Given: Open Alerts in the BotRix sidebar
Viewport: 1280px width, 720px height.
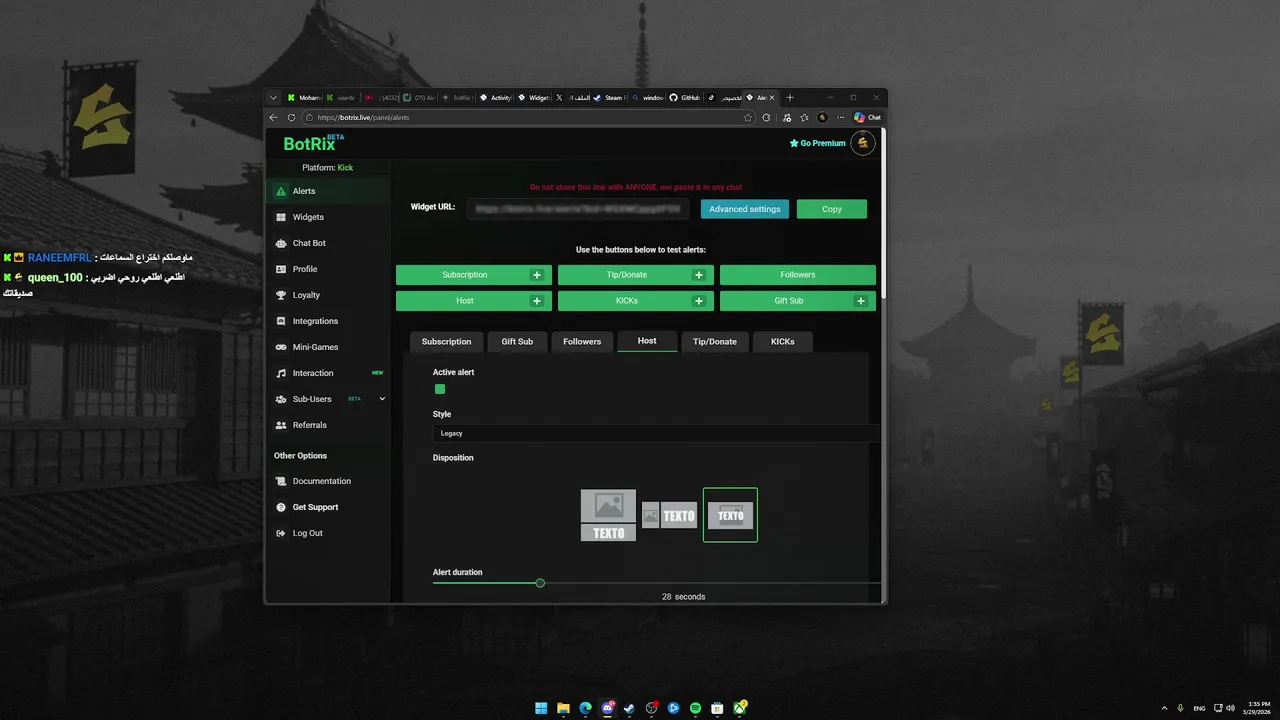Looking at the screenshot, I should click(x=328, y=191).
